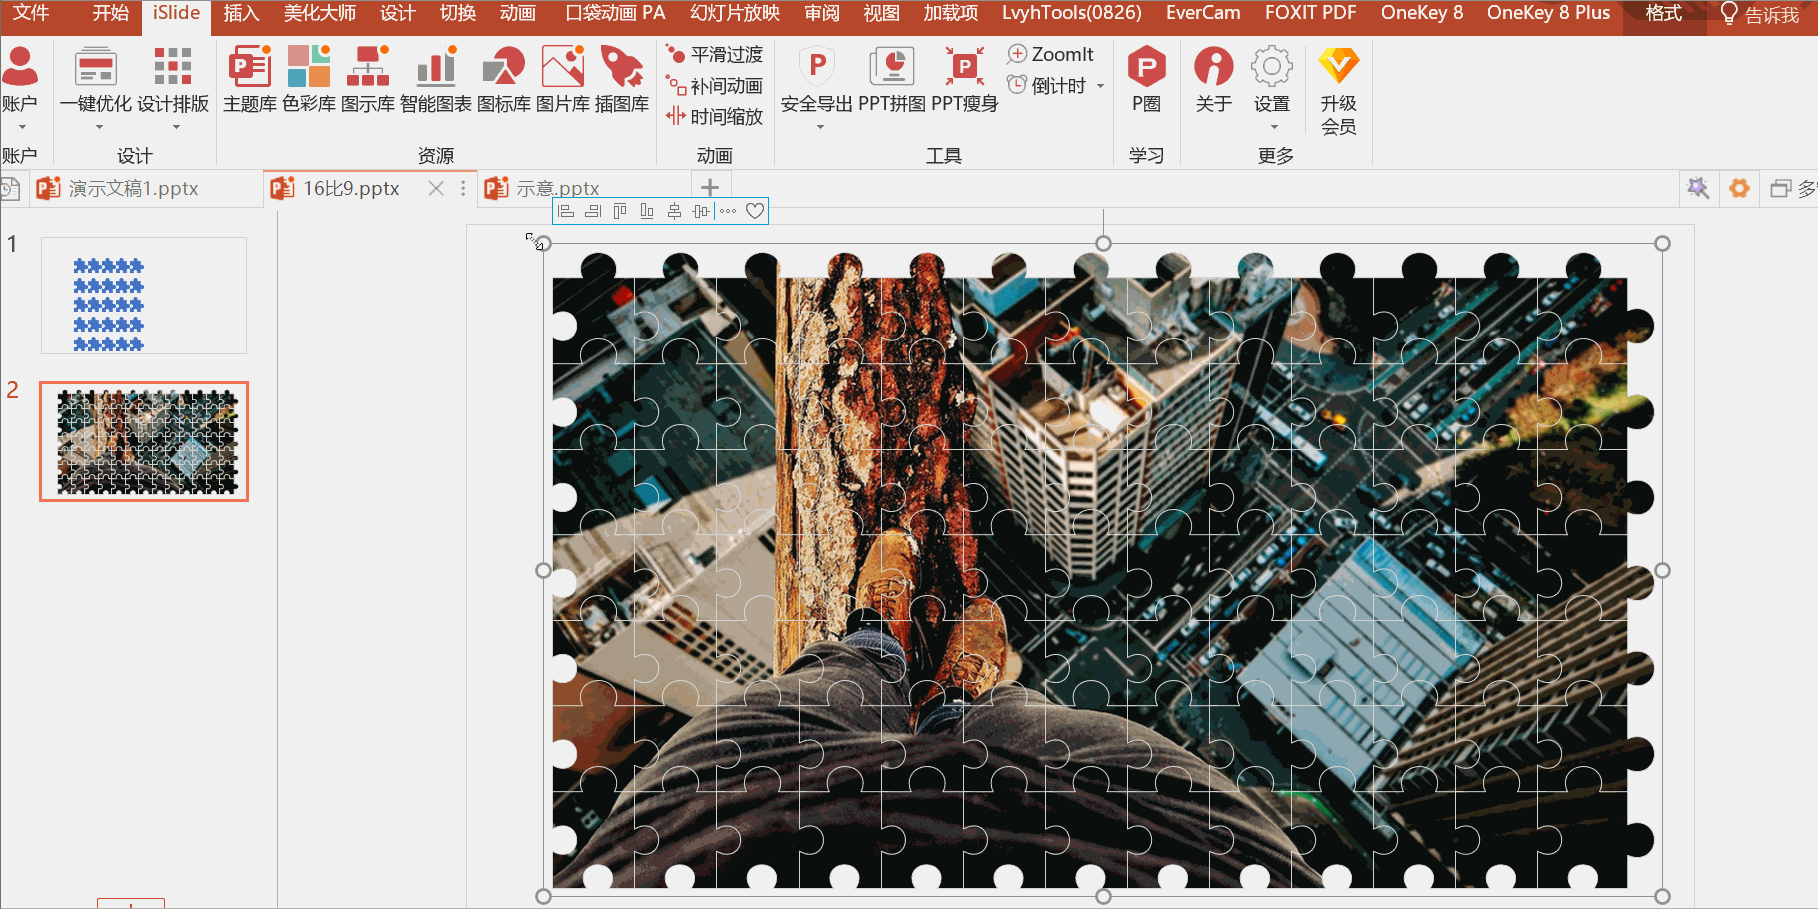Click the 补间动画 button
The image size is (1818, 909).
[714, 86]
